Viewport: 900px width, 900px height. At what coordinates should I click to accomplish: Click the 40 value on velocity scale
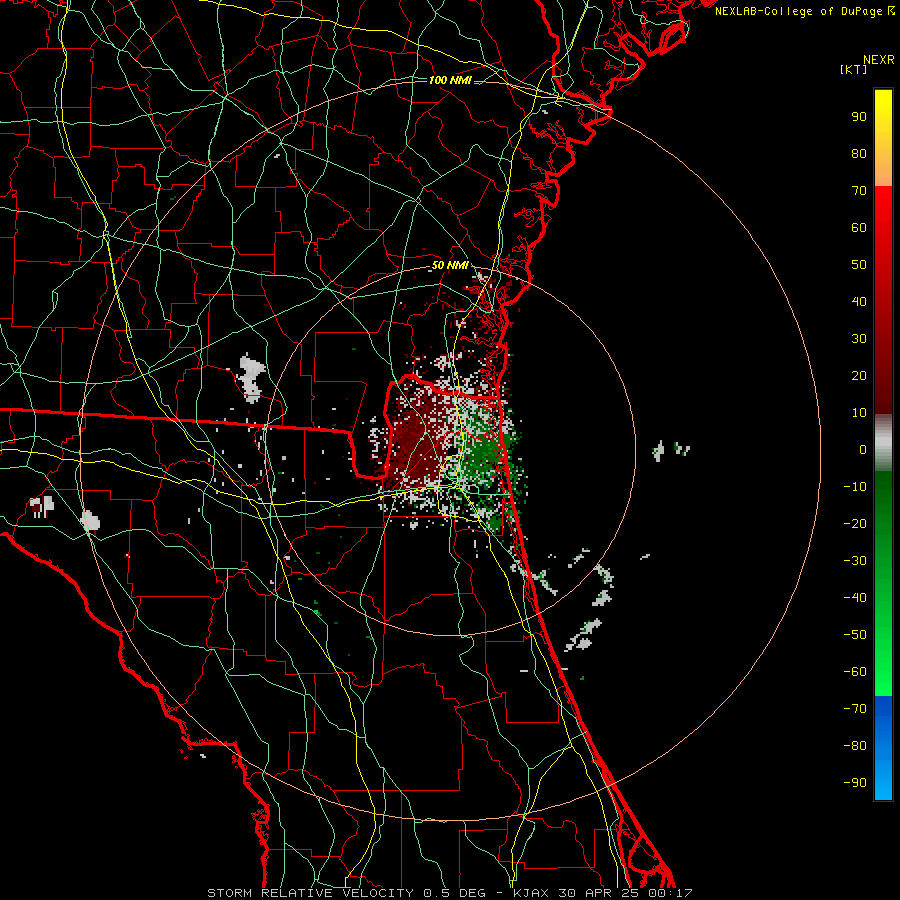click(x=859, y=301)
